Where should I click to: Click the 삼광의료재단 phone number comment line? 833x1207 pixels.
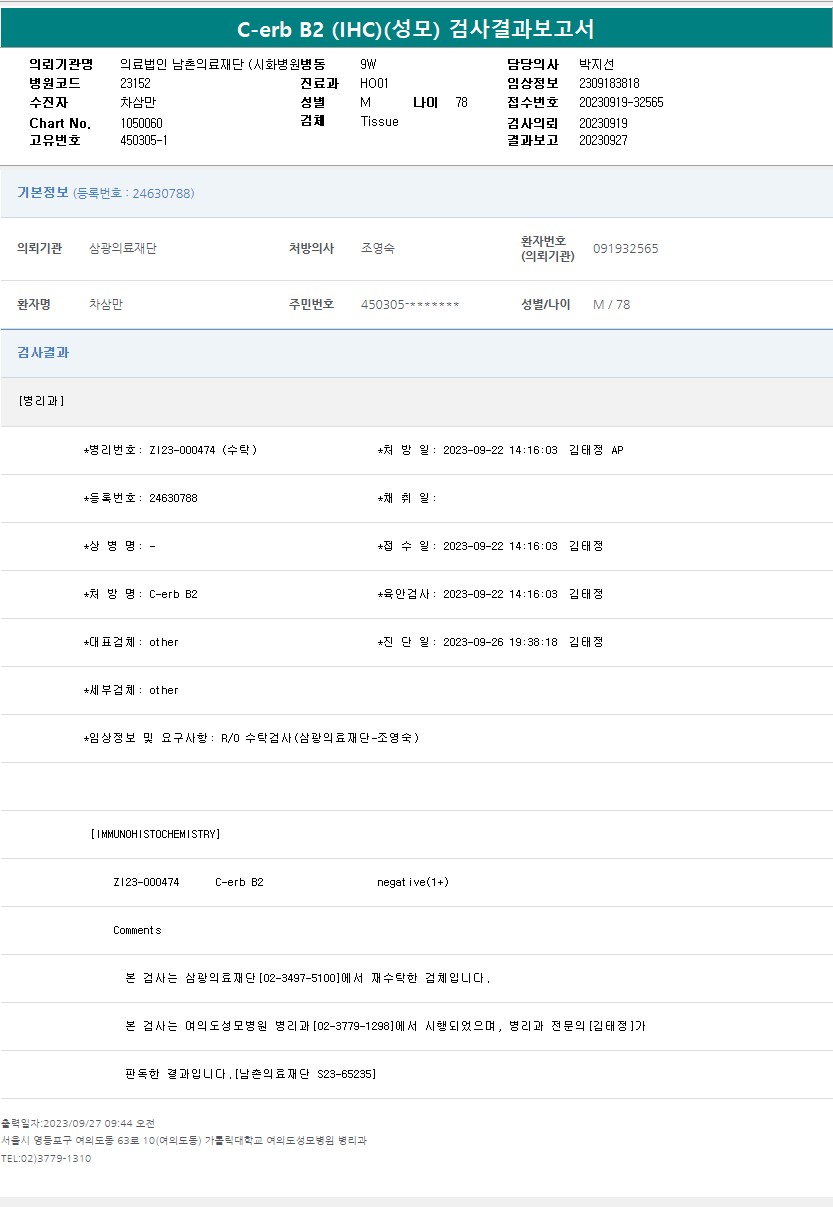pos(308,978)
